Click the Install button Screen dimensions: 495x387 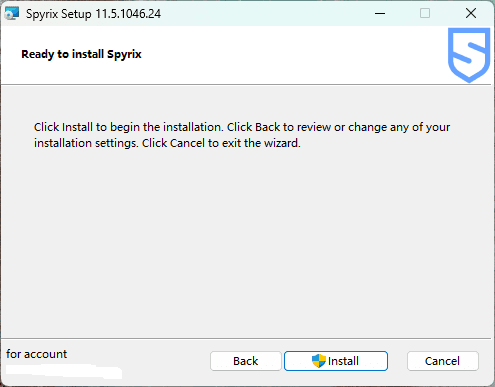(336, 361)
